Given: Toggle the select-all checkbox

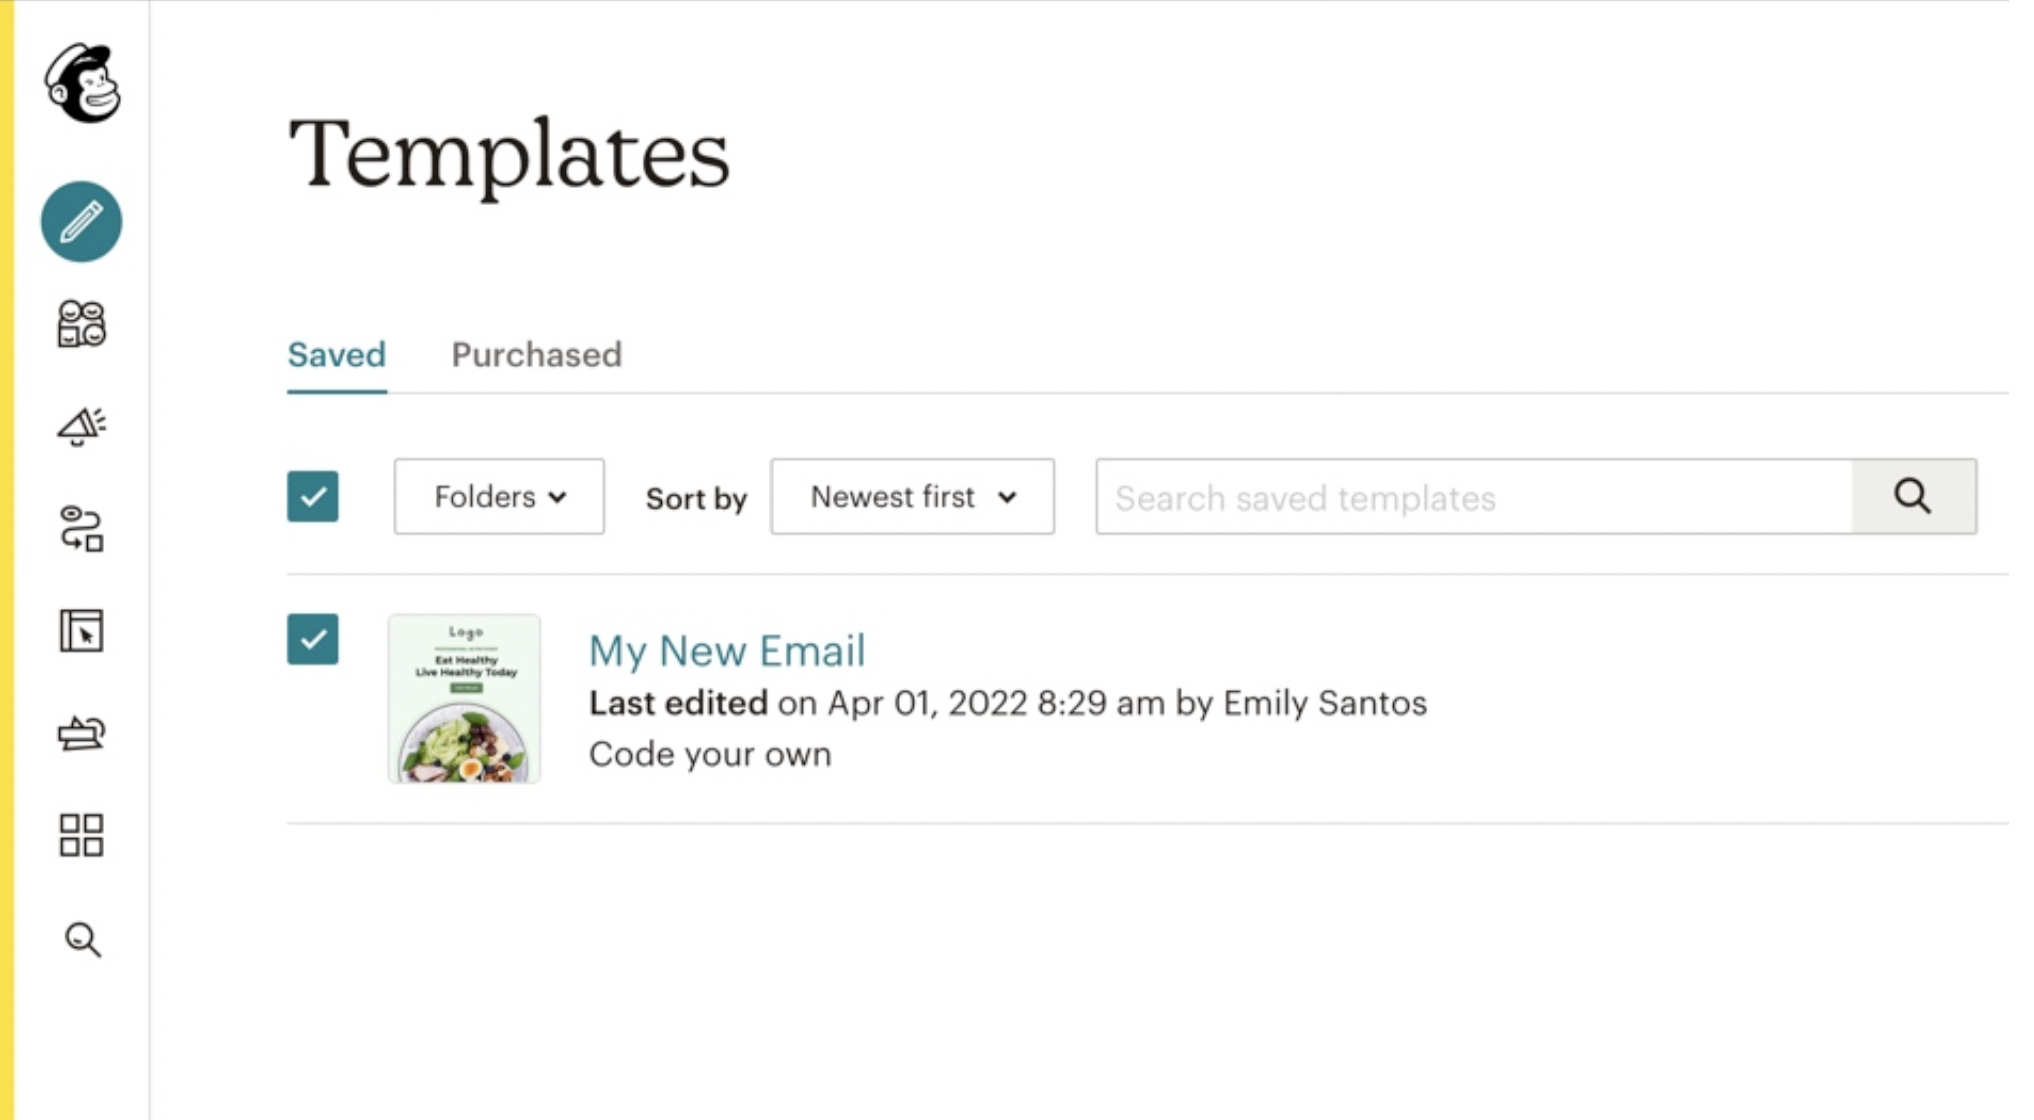Looking at the screenshot, I should click(x=313, y=497).
